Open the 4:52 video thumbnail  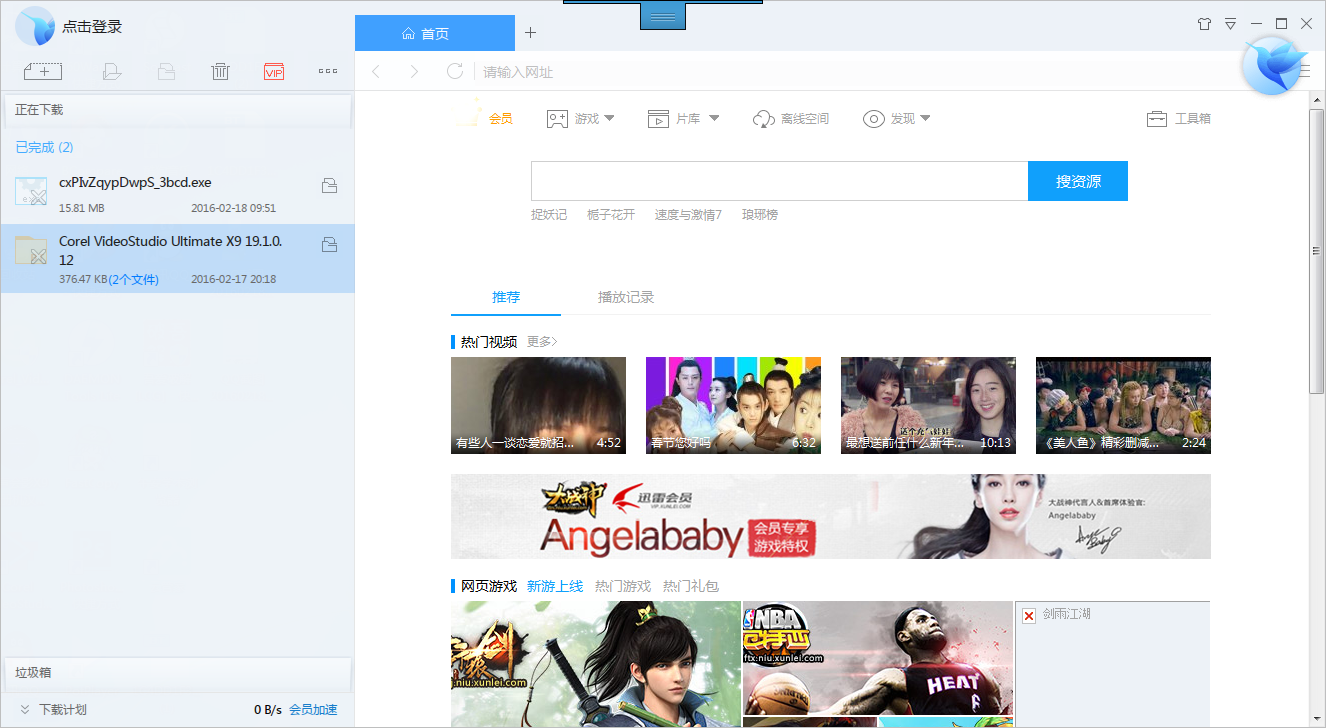(538, 405)
